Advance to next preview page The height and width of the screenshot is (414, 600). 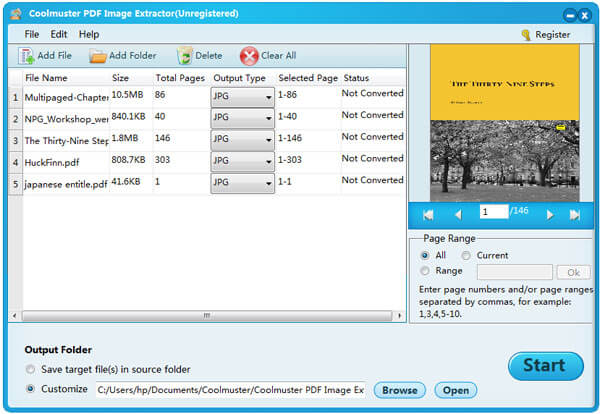tap(549, 214)
